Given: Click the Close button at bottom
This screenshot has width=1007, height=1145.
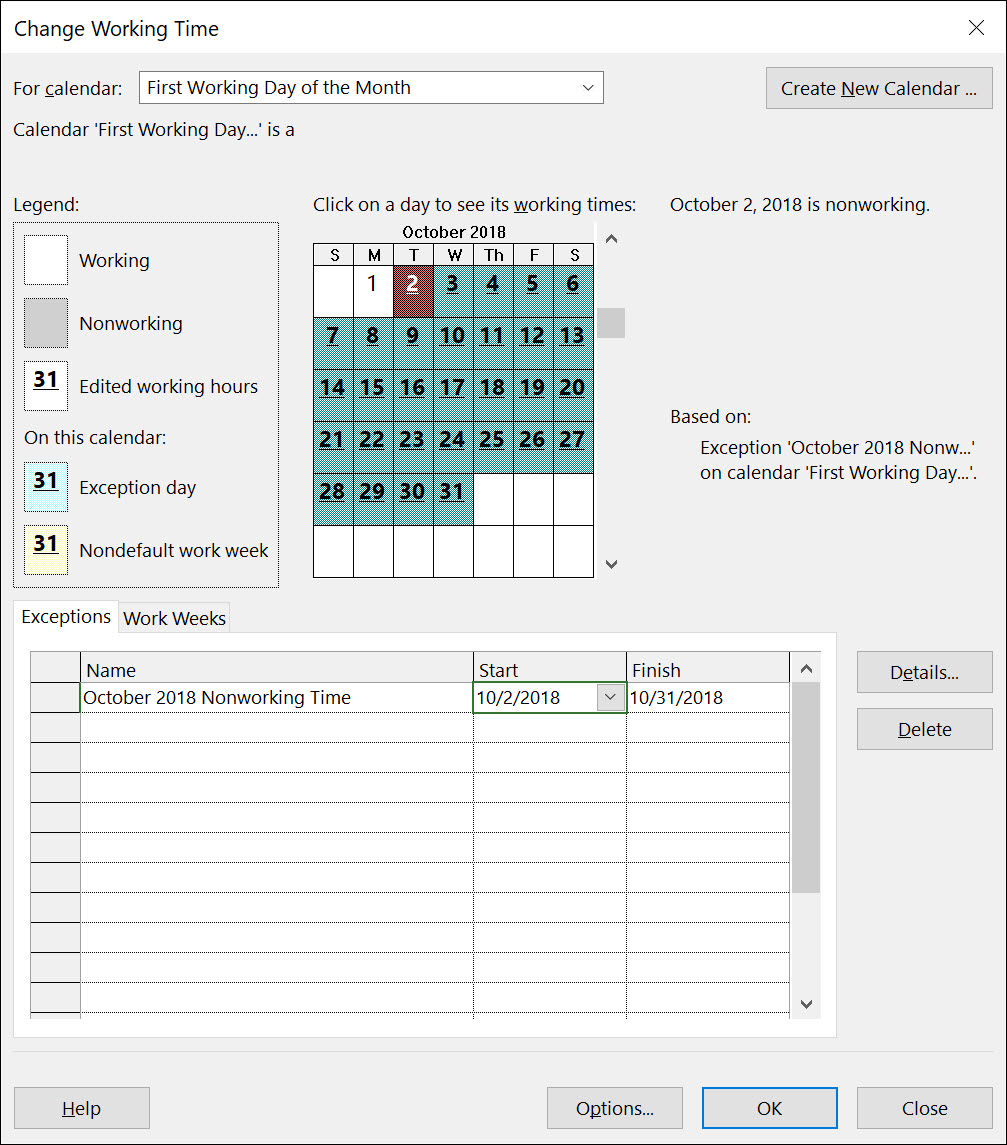Looking at the screenshot, I should tap(924, 1108).
